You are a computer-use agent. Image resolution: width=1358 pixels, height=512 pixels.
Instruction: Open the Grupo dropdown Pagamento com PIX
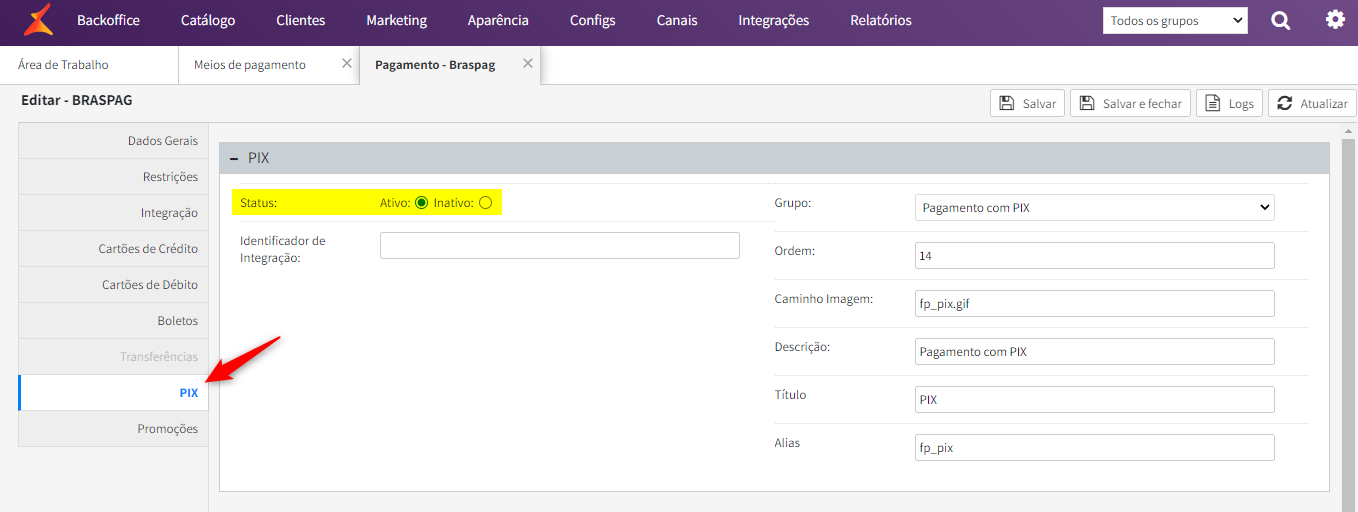1095,207
